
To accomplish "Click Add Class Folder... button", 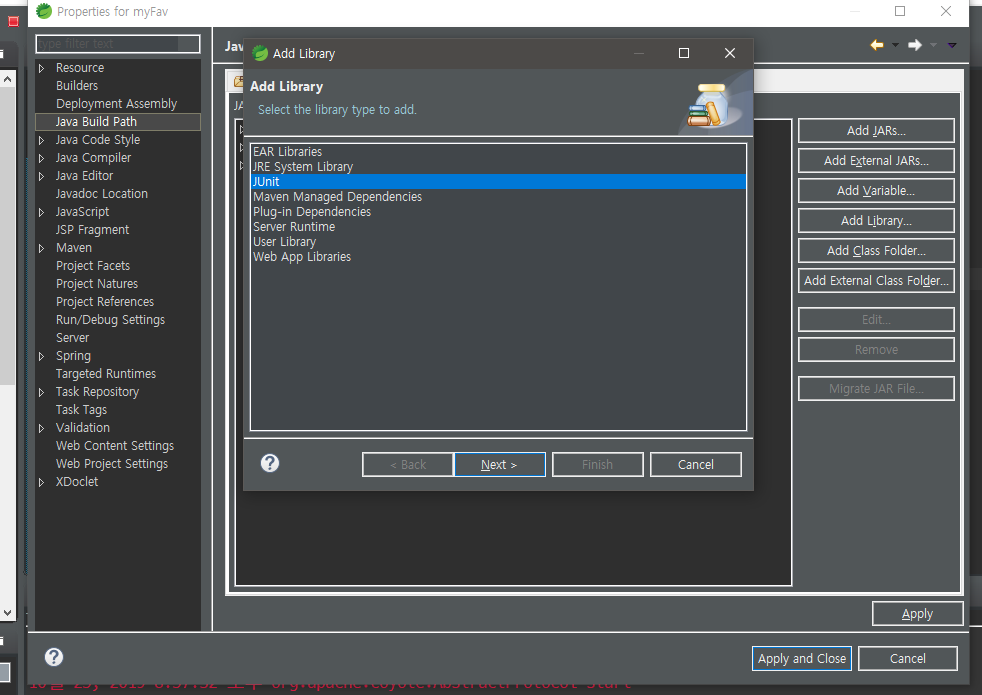I will click(x=876, y=250).
